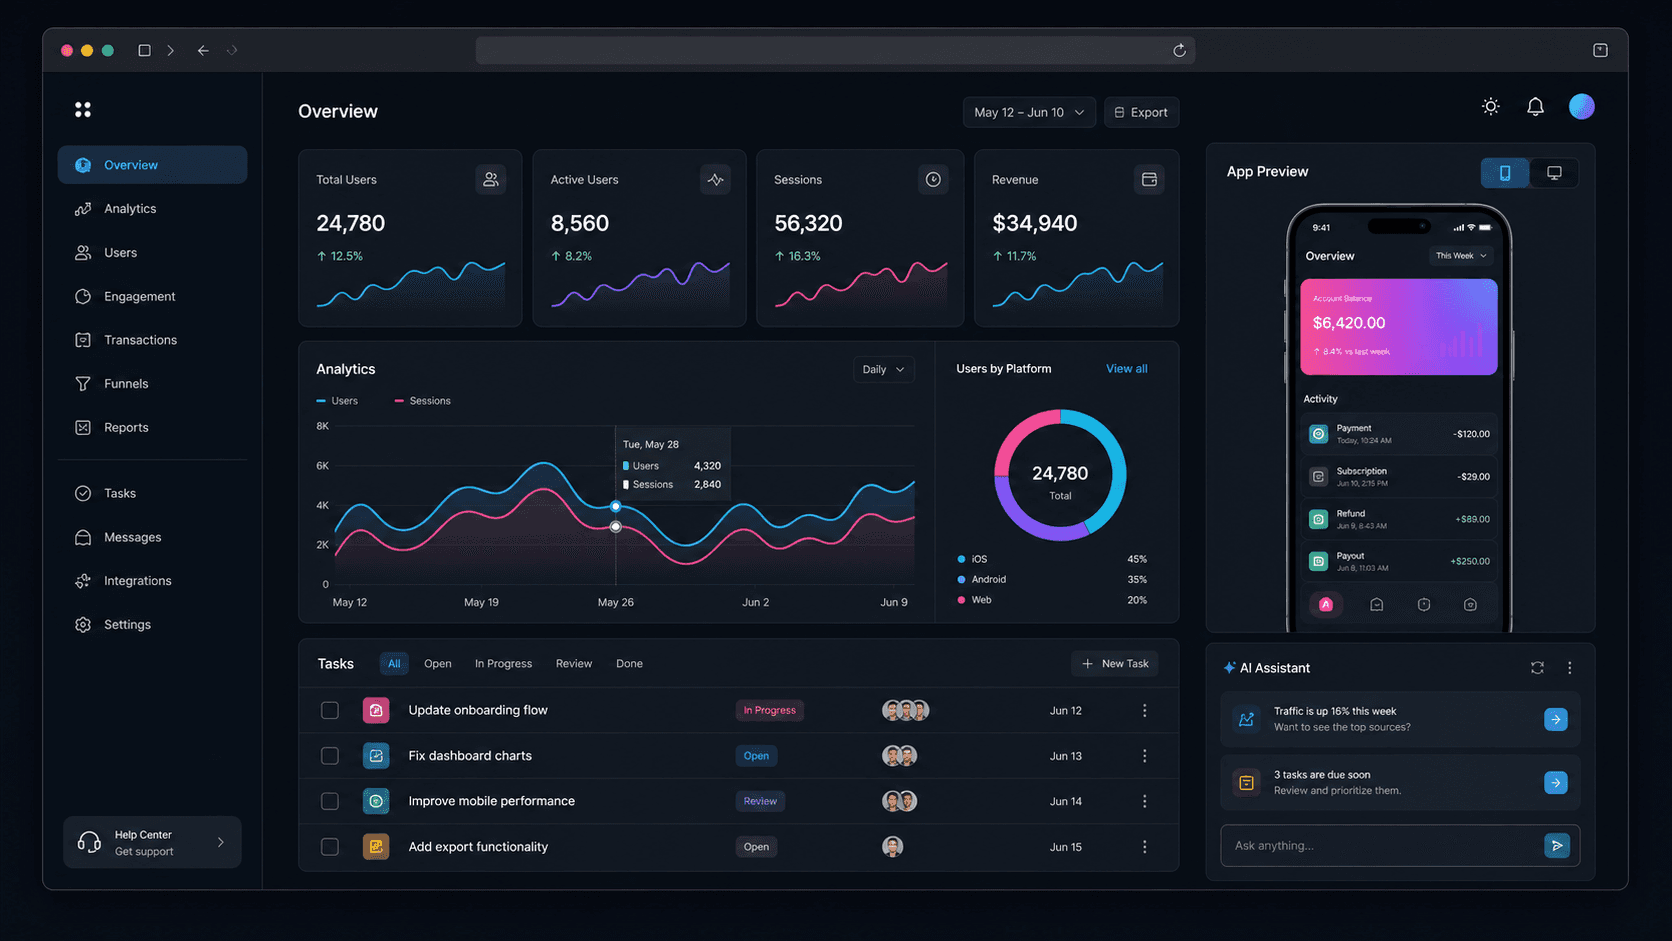The width and height of the screenshot is (1672, 941).
Task: Open Transactions in the sidebar
Action: coord(152,340)
